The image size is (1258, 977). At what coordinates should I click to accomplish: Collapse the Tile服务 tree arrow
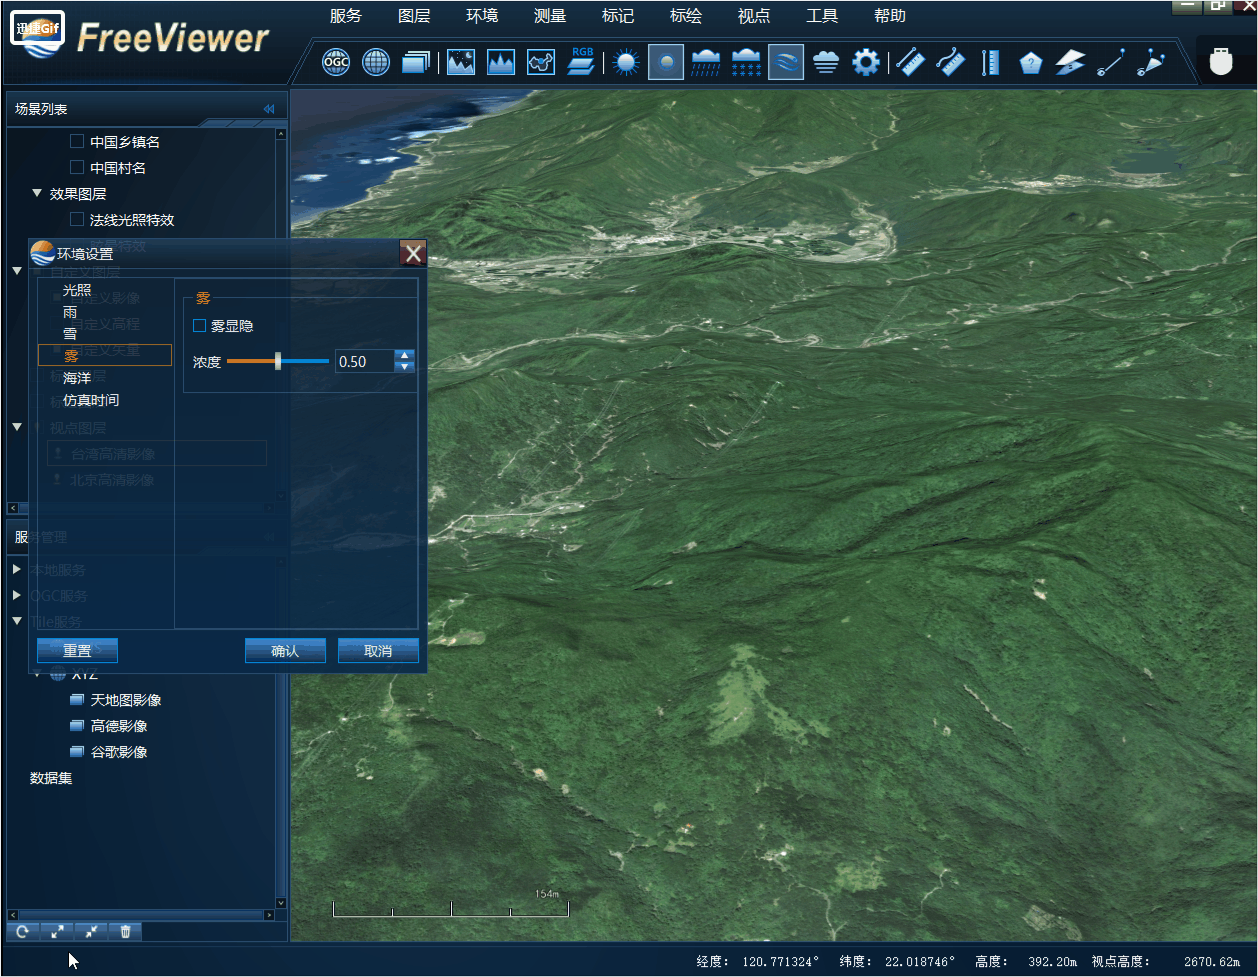coord(17,621)
